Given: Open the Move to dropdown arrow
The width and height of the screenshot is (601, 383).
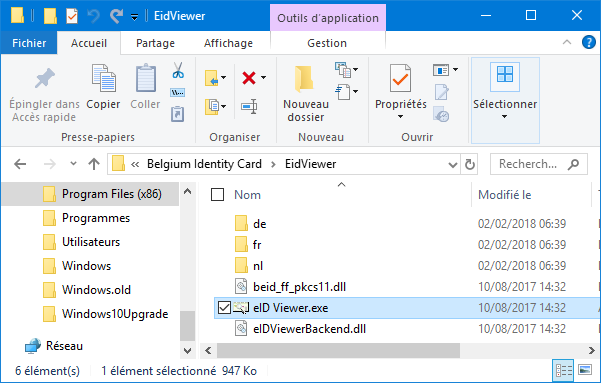Looking at the screenshot, I should [223, 78].
